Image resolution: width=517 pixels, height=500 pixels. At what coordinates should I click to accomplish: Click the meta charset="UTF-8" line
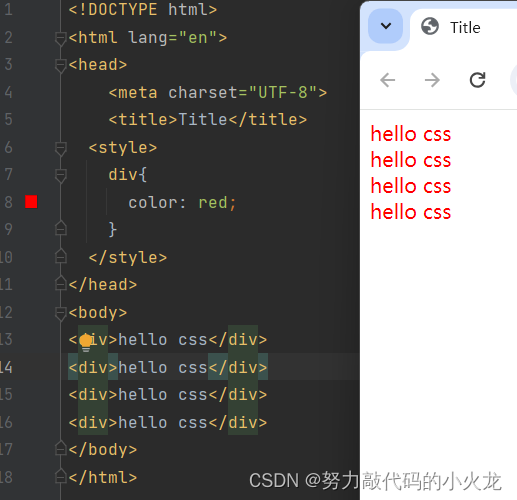pyautogui.click(x=218, y=93)
